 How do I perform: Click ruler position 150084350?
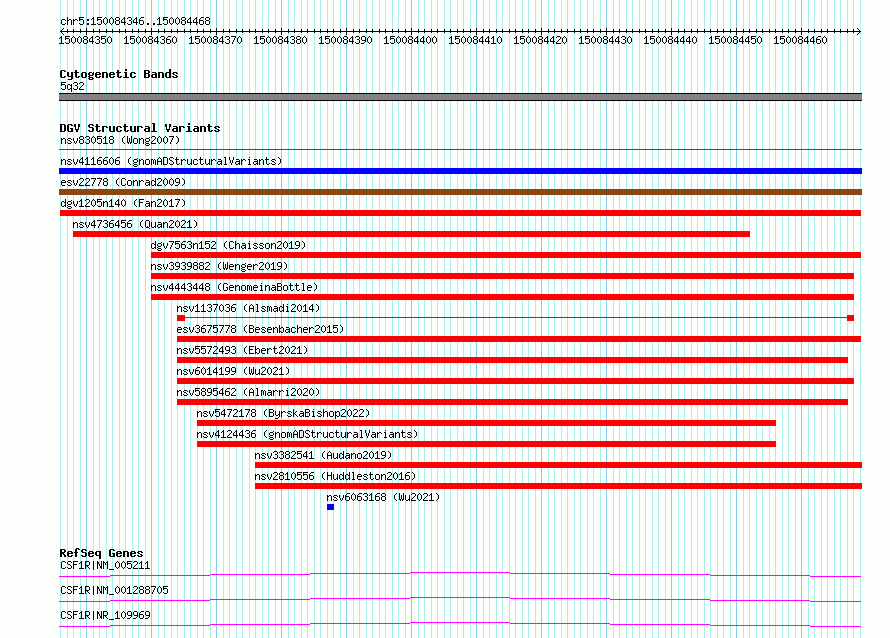(86, 40)
